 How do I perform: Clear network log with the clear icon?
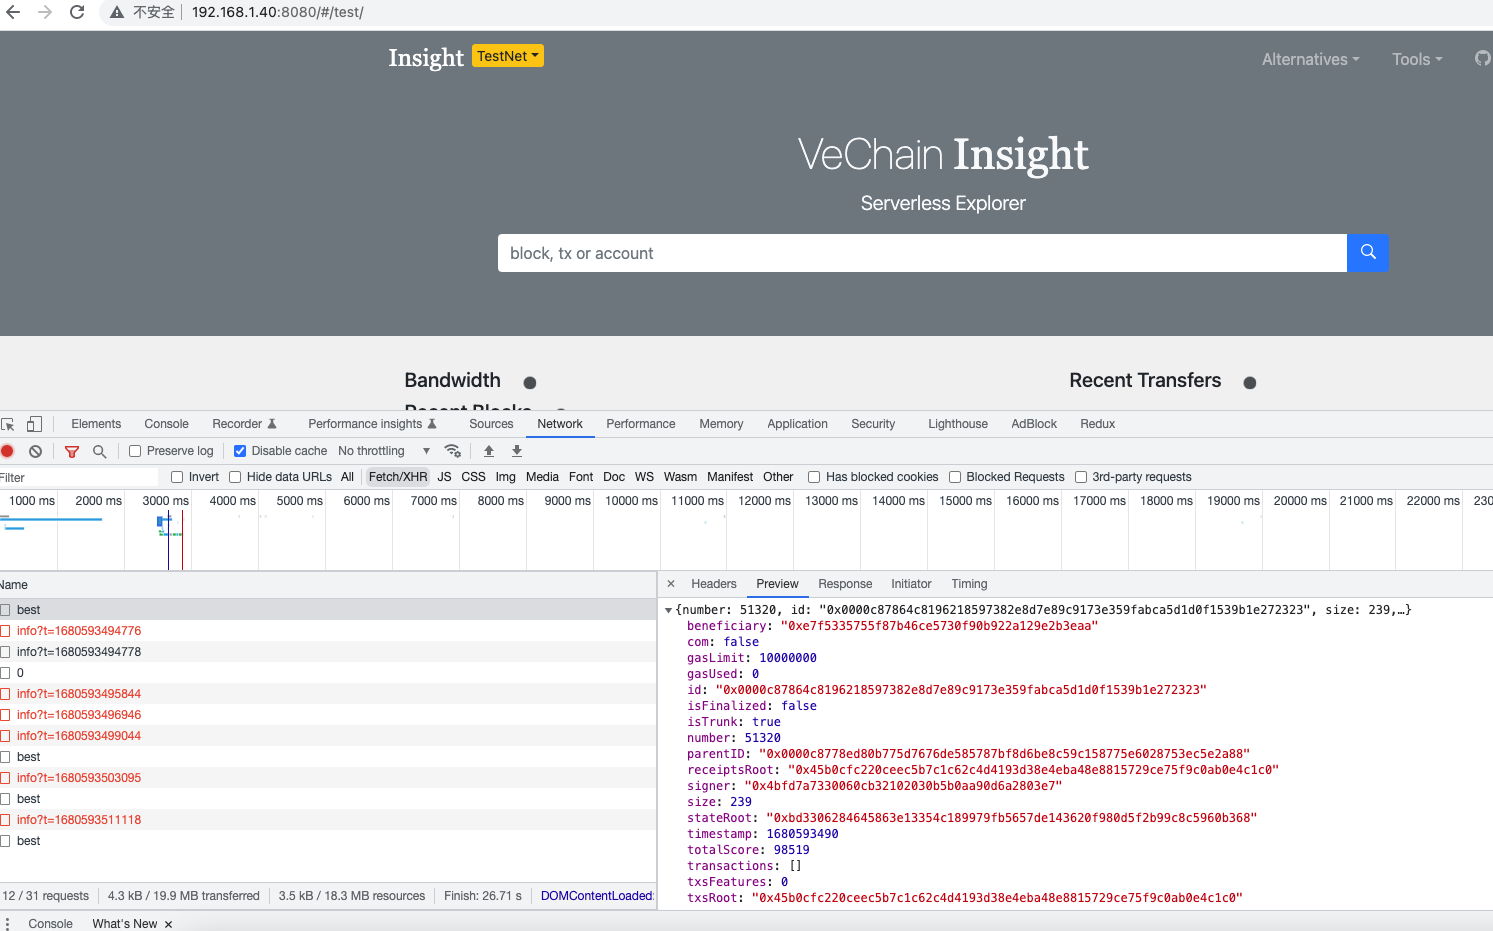[35, 451]
